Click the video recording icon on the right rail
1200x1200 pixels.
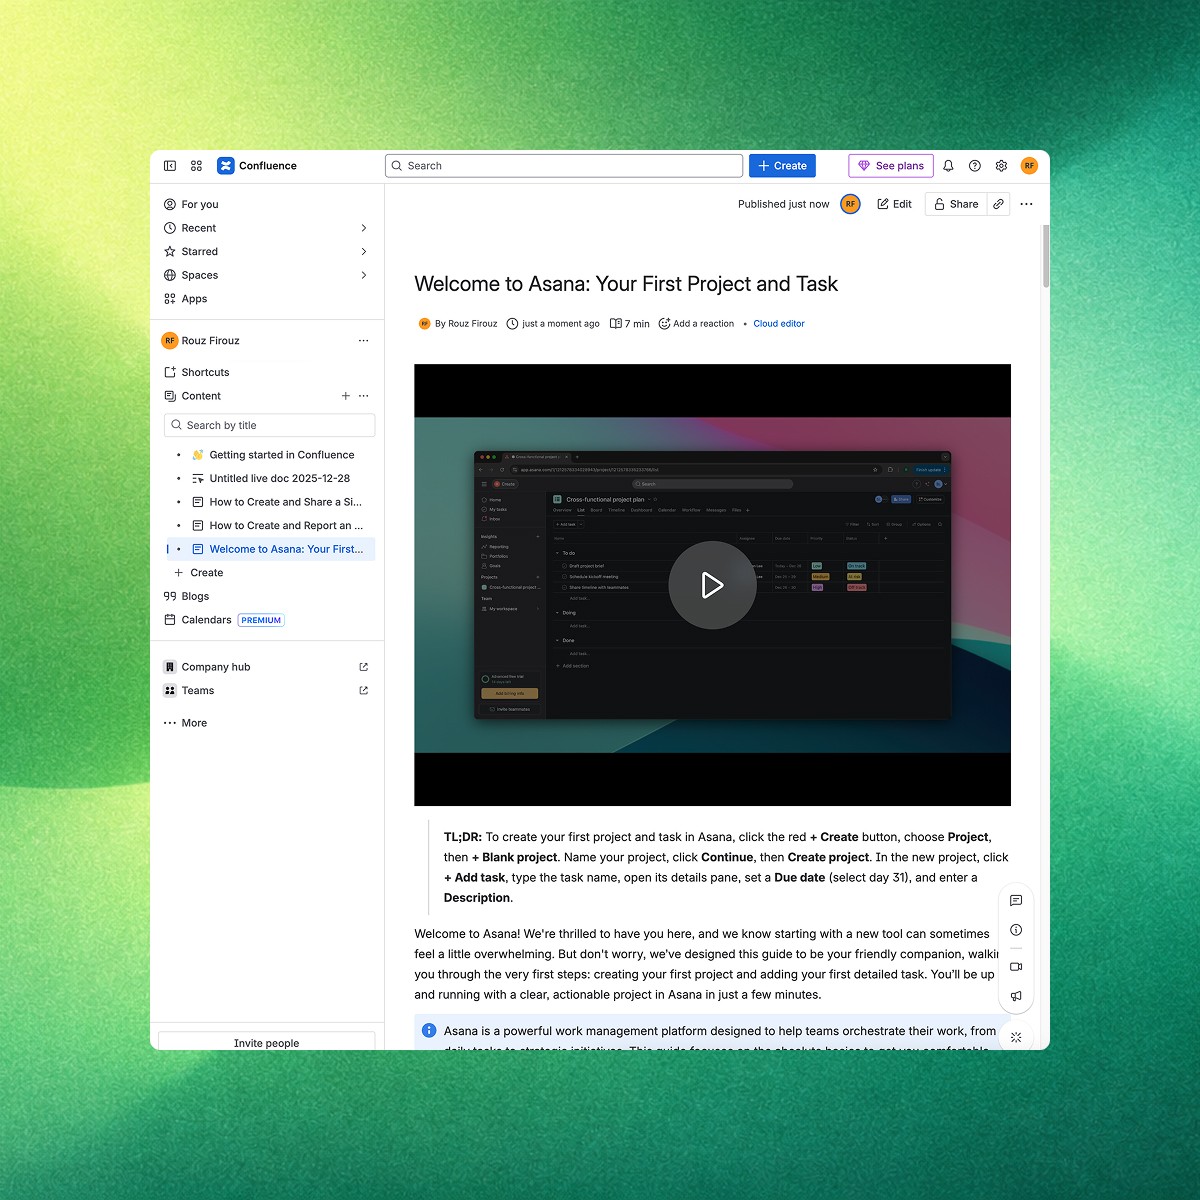tap(1016, 967)
